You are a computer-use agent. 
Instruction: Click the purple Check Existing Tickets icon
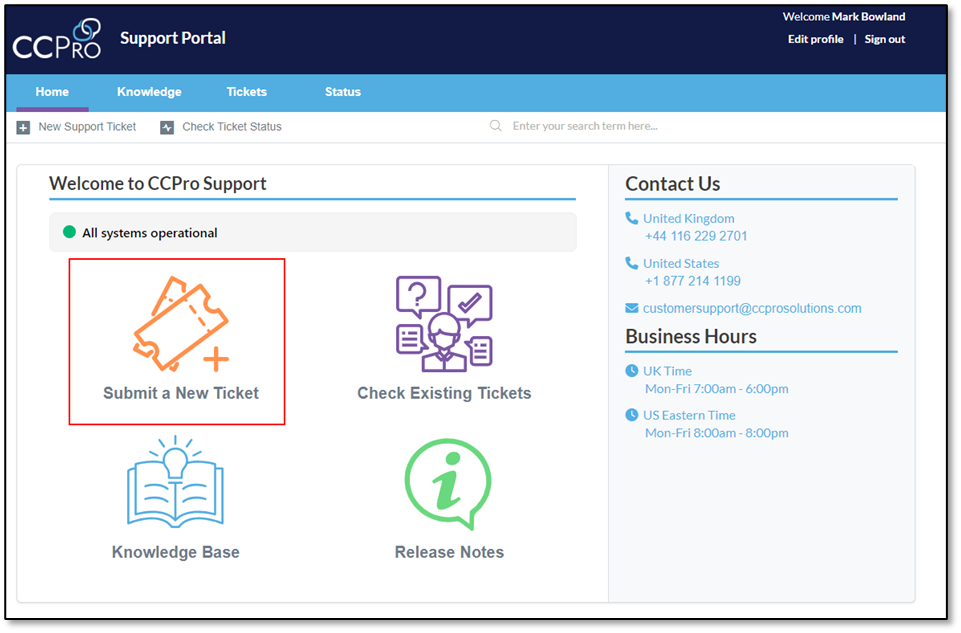(444, 324)
